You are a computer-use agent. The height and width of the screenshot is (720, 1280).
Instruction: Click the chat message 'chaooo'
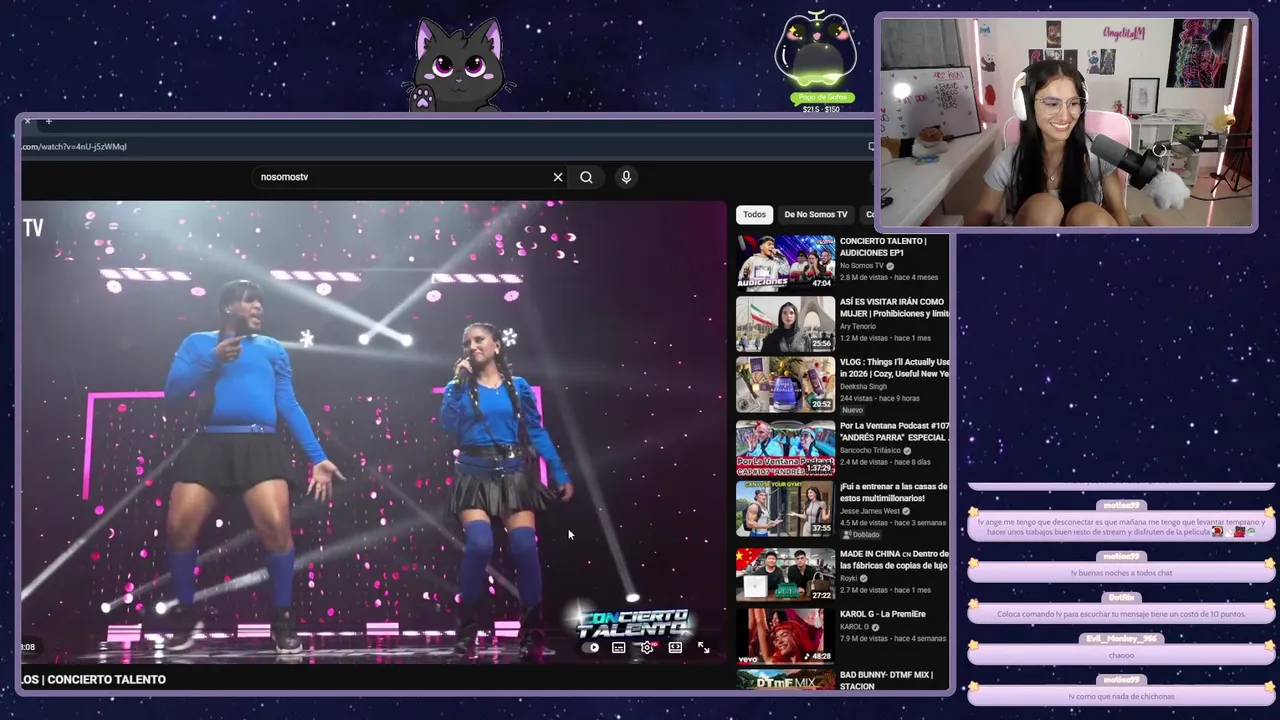pyautogui.click(x=1121, y=655)
